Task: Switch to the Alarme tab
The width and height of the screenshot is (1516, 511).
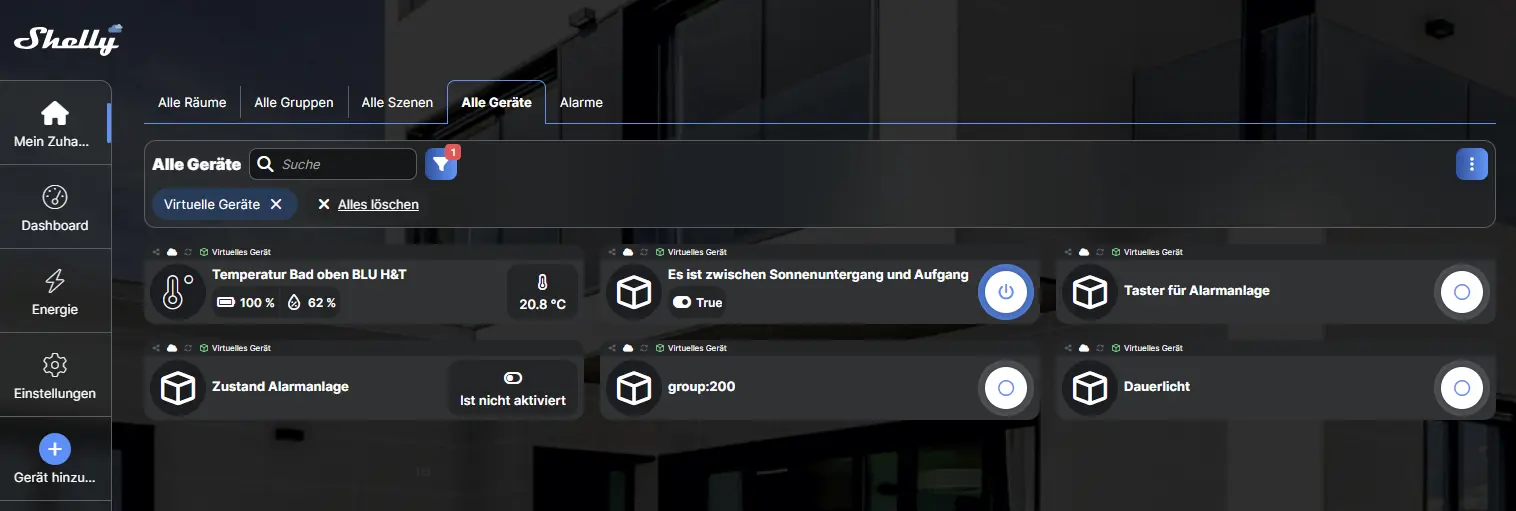Action: pyautogui.click(x=581, y=102)
